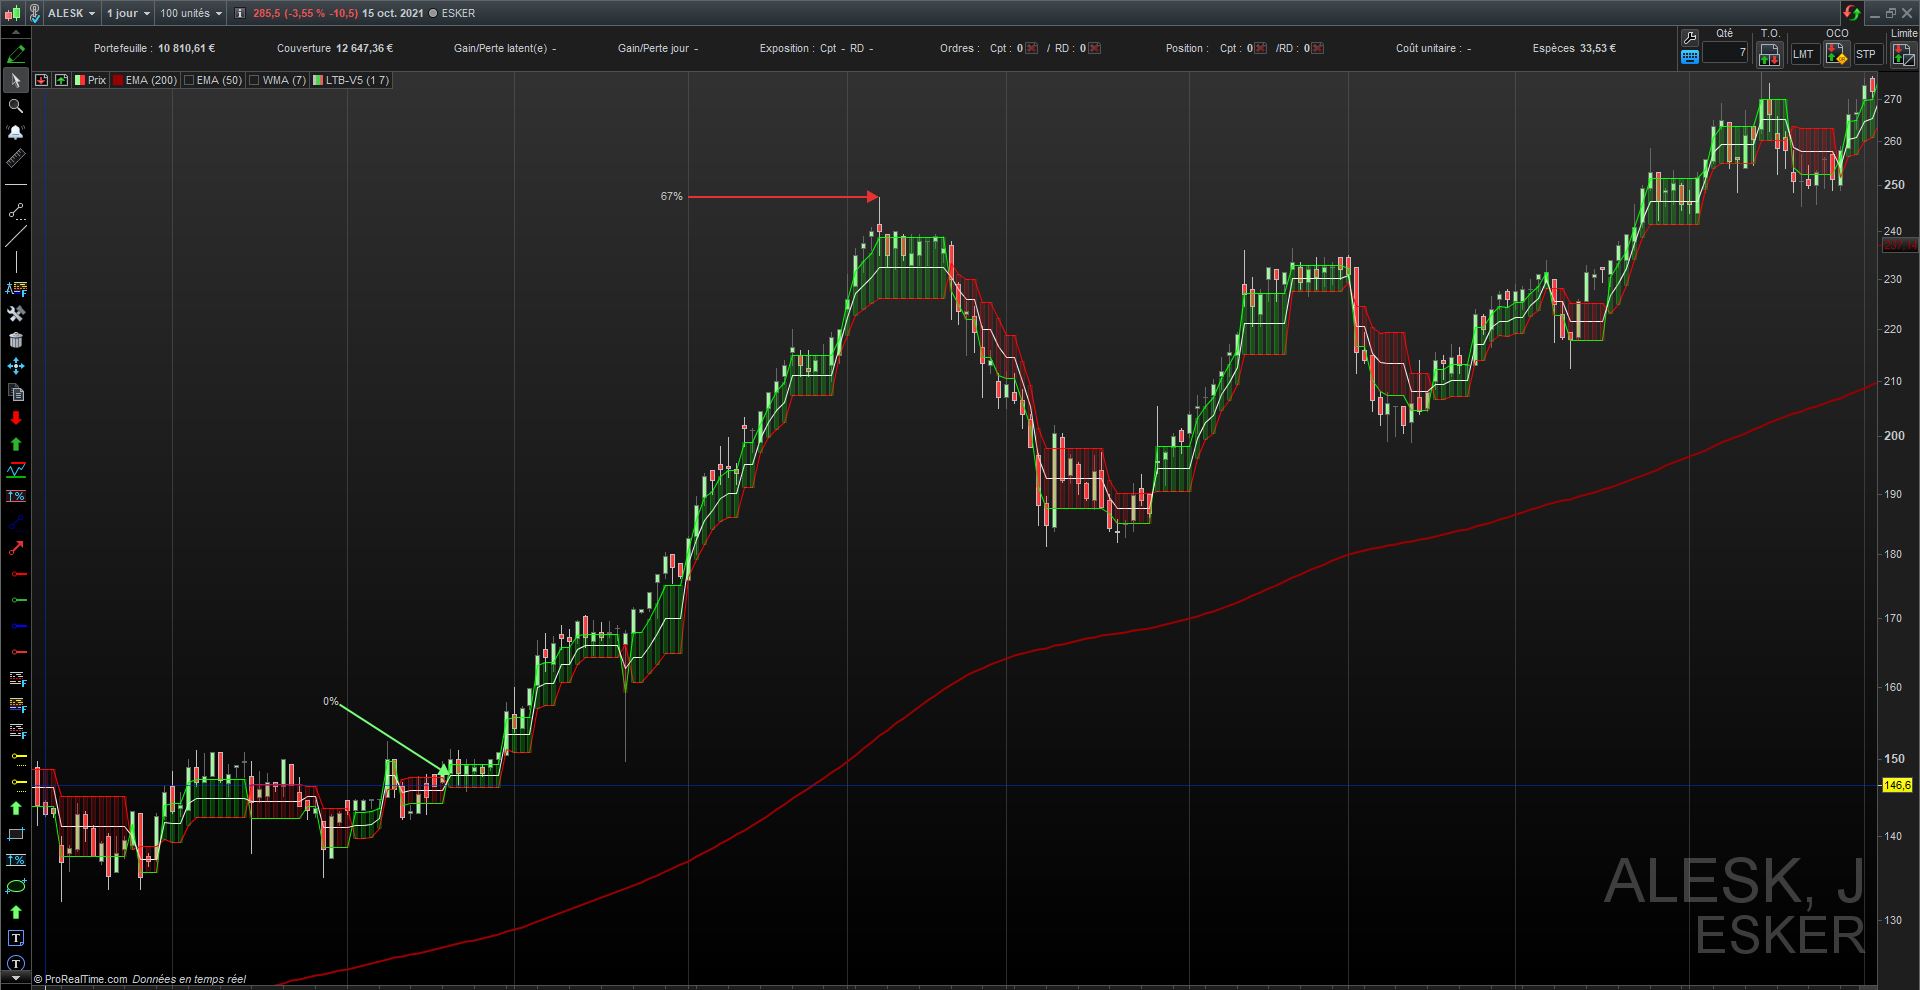This screenshot has height=990, width=1920.
Task: Select the cursor pointer tool
Action: click(16, 80)
